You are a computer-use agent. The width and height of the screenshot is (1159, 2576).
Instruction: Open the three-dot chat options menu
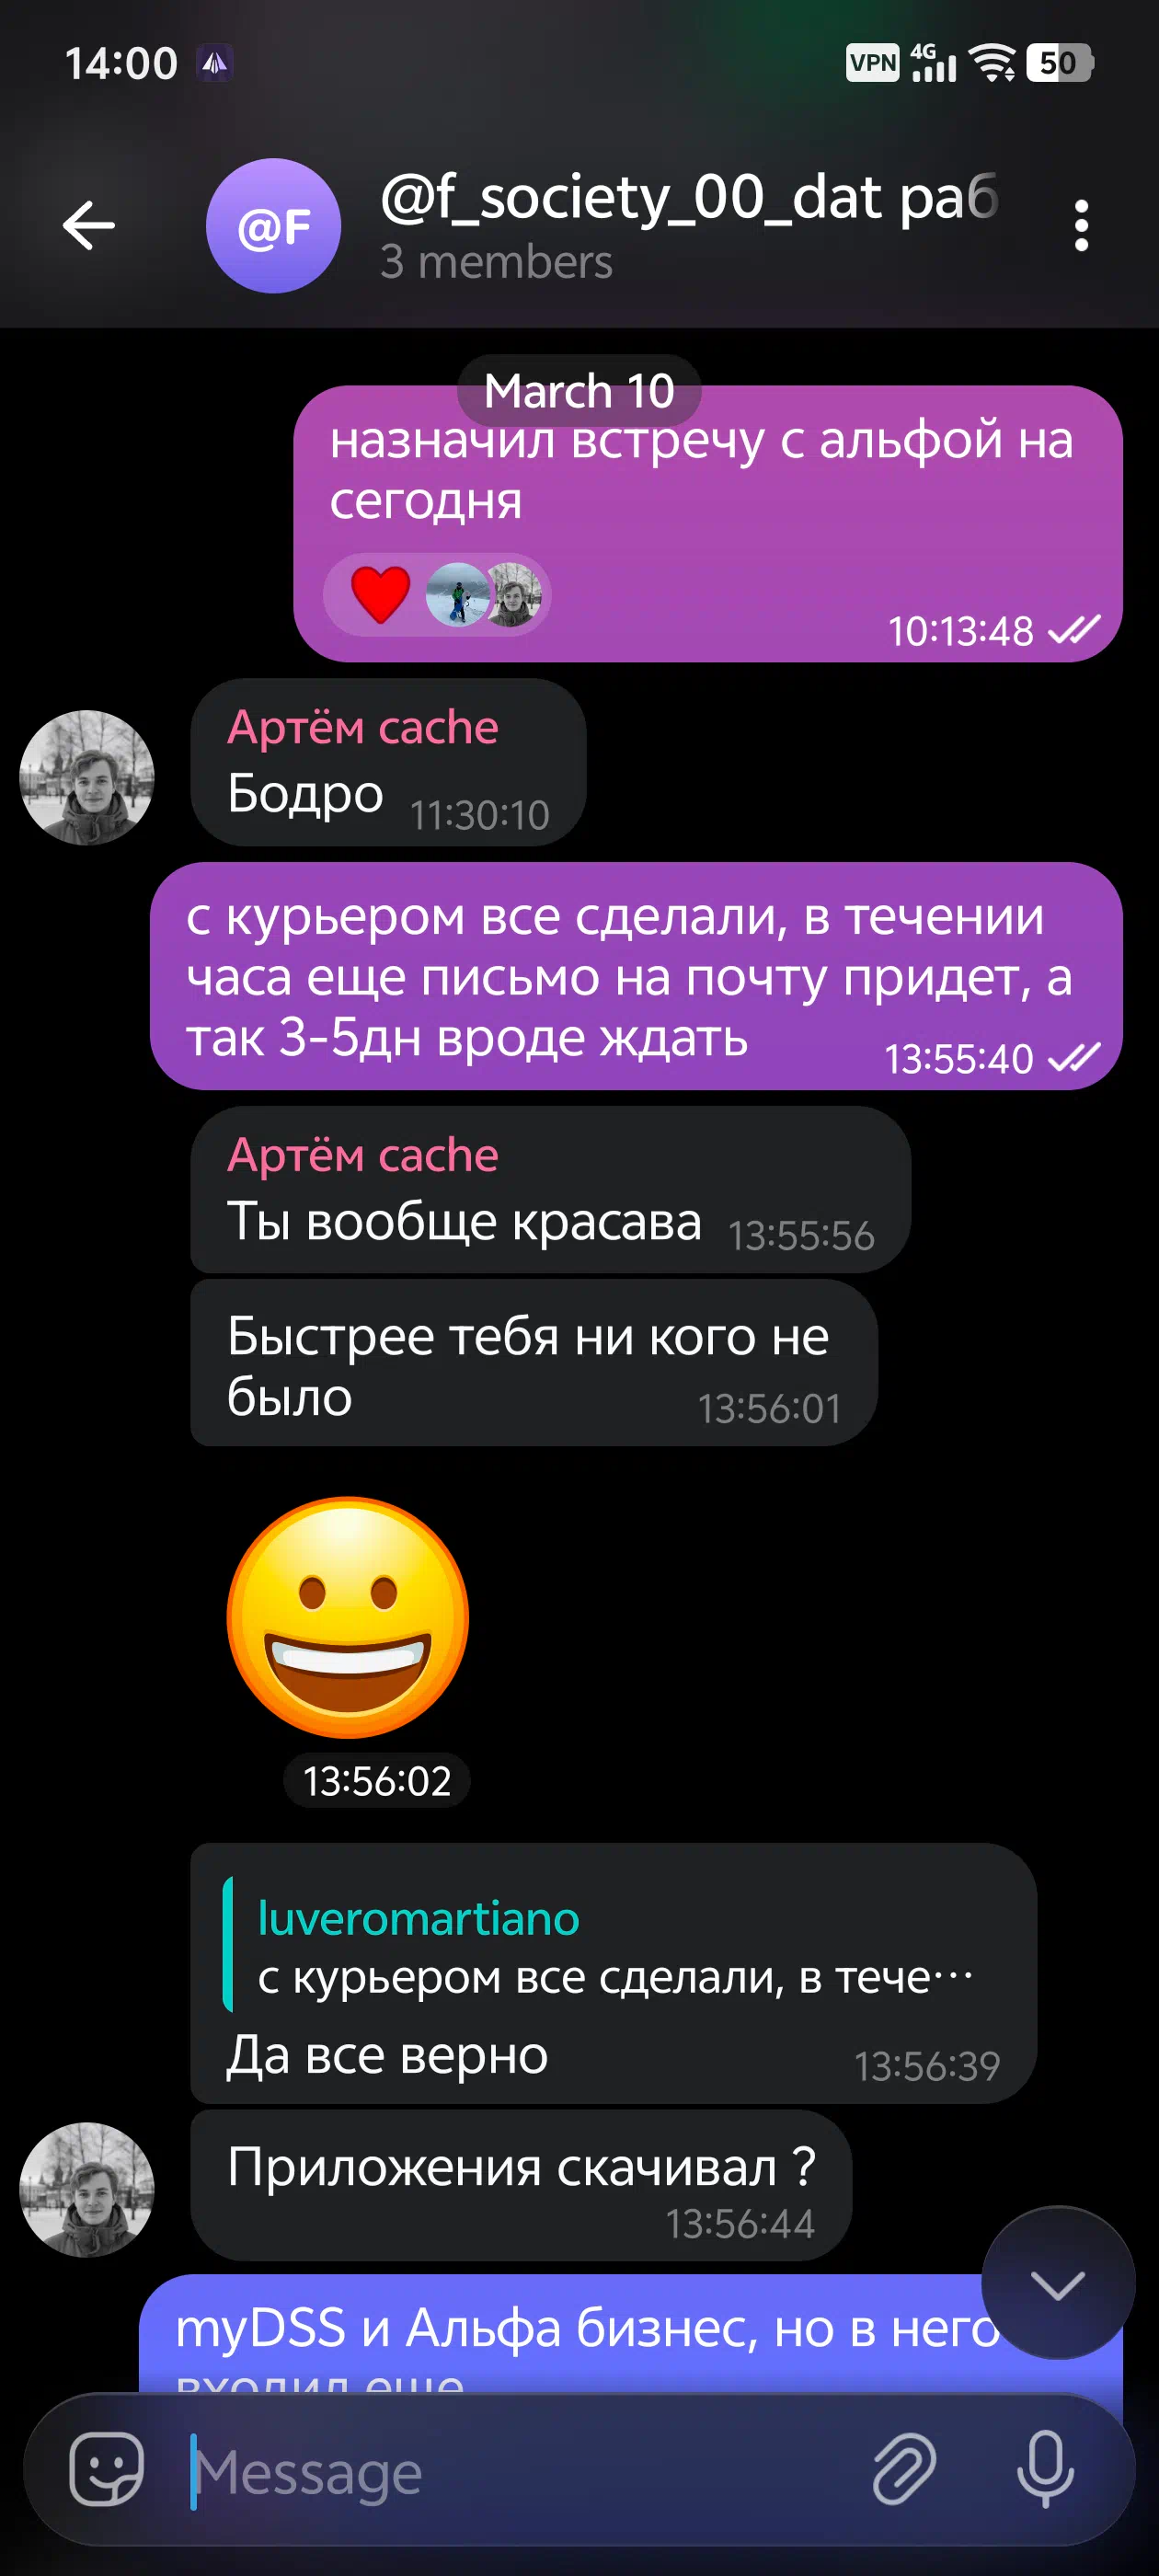1080,226
